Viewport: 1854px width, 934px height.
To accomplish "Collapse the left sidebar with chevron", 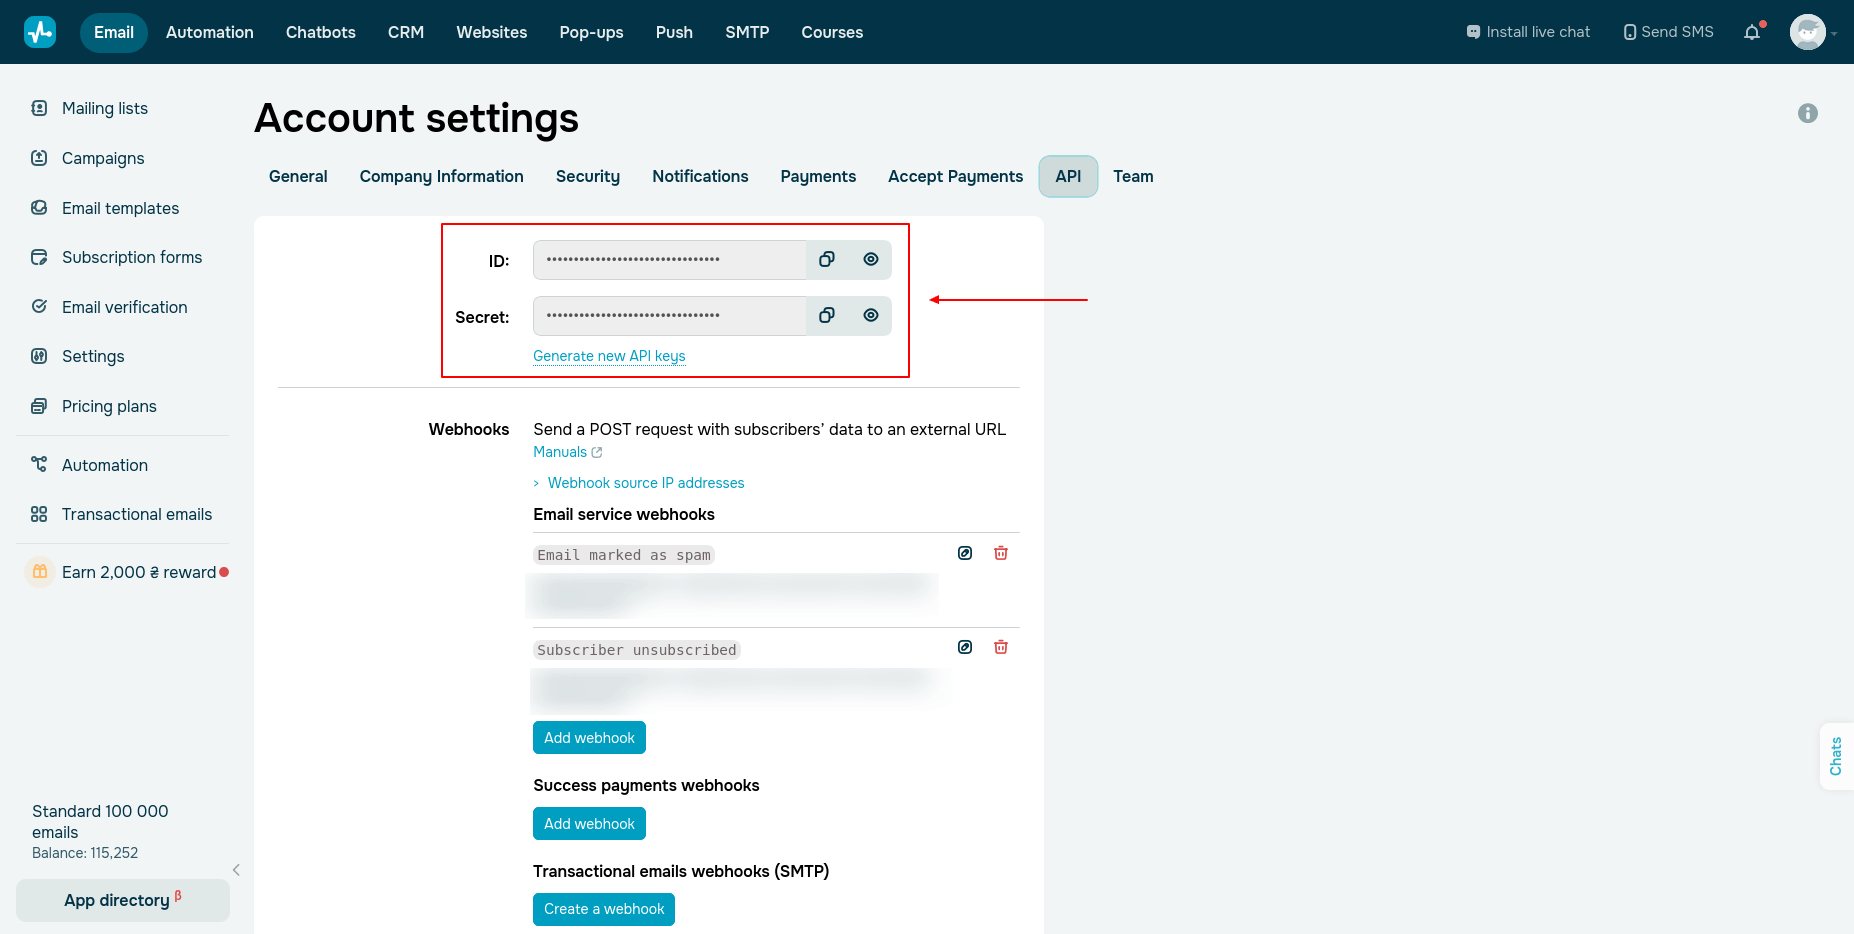I will coord(236,870).
